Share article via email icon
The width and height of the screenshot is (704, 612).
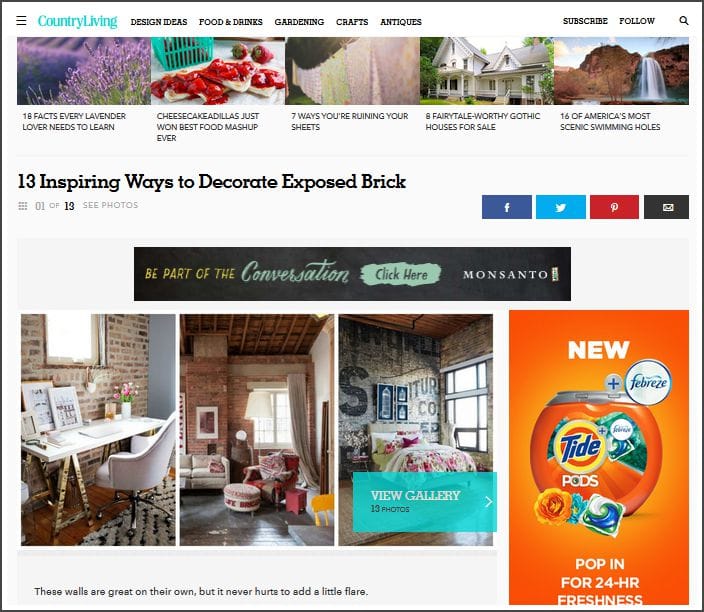(666, 207)
